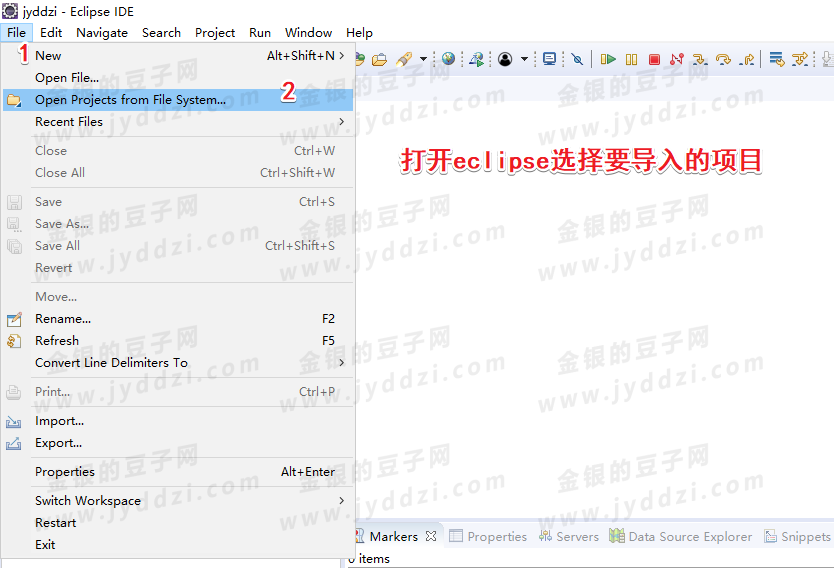Switch to the Properties tab

pyautogui.click(x=489, y=537)
